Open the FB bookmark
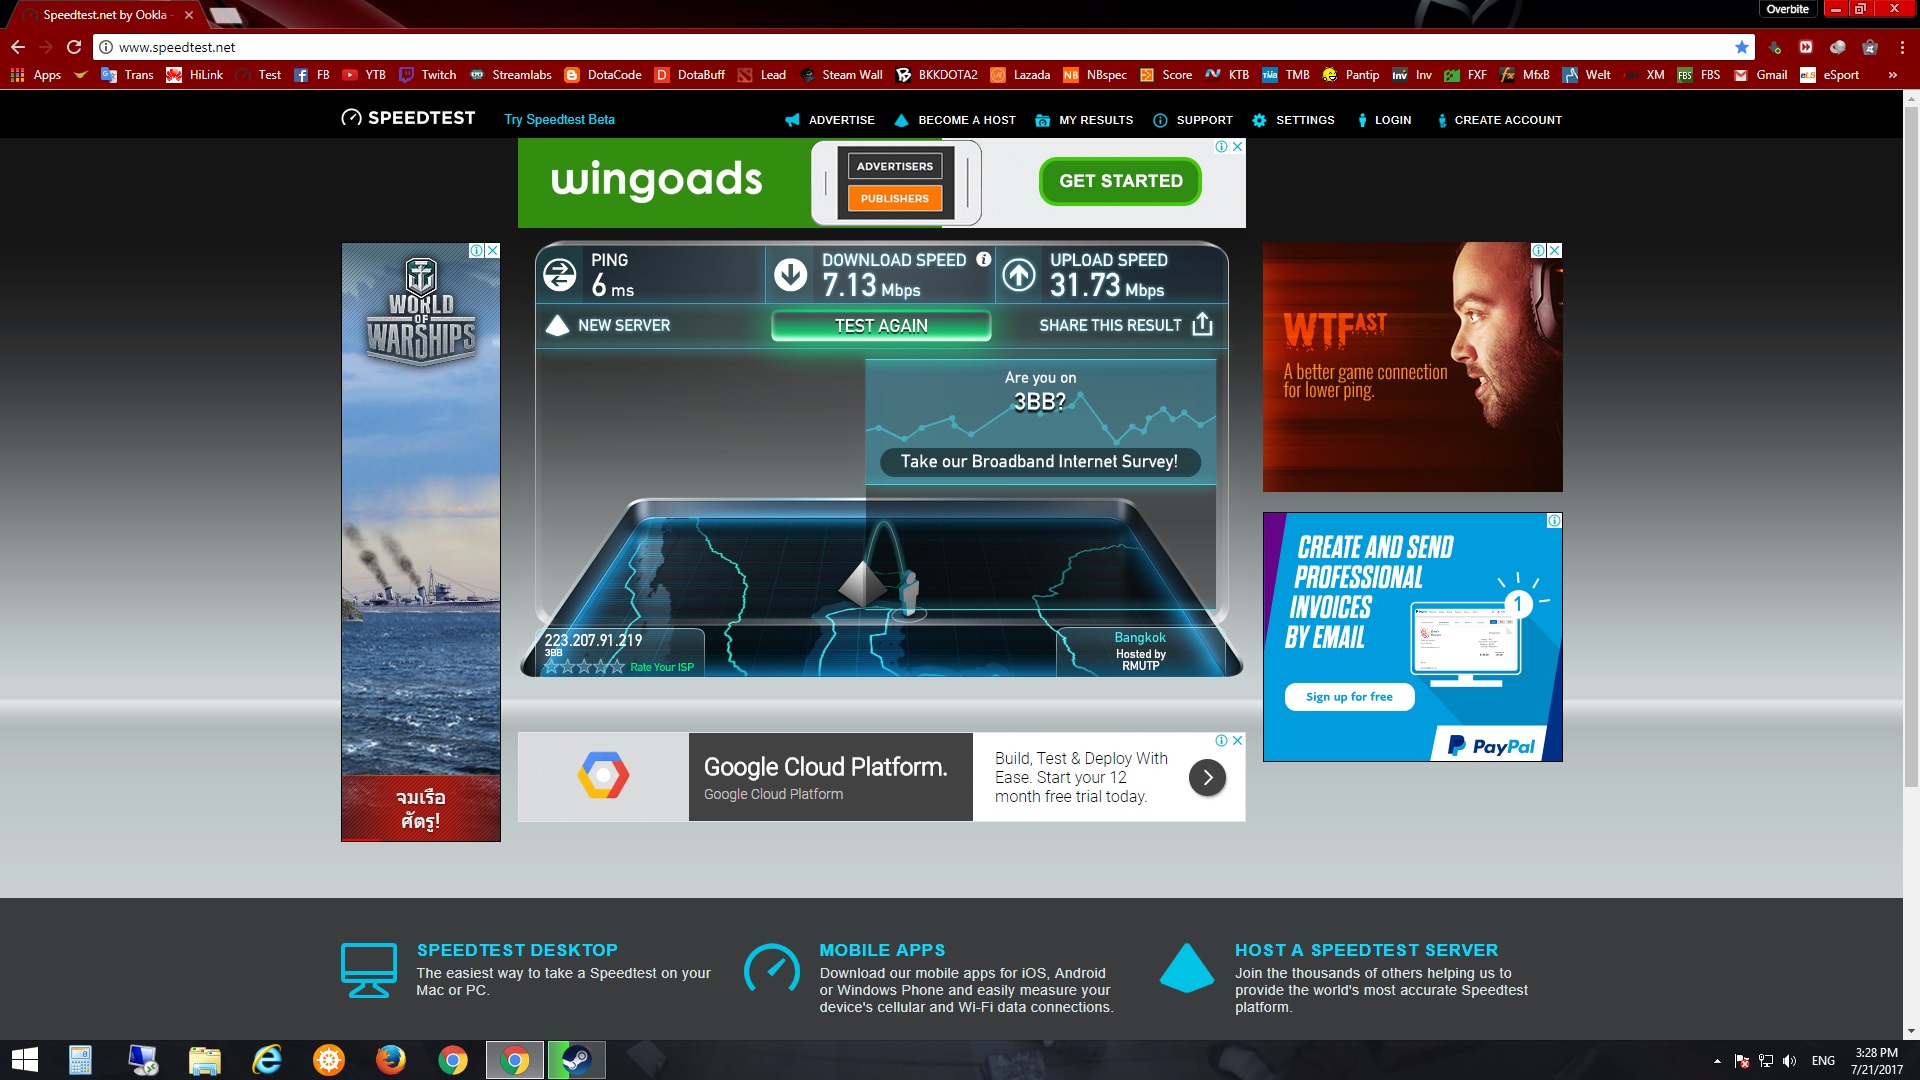This screenshot has width=1920, height=1080. point(312,75)
